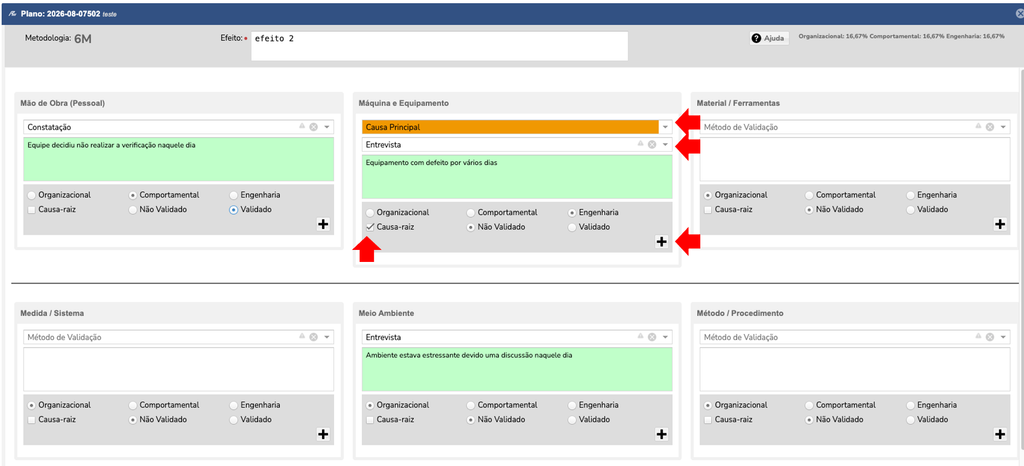Image resolution: width=1024 pixels, height=466 pixels.
Task: Select Engenharia in Material / Ferramentas
Action: [x=910, y=194]
